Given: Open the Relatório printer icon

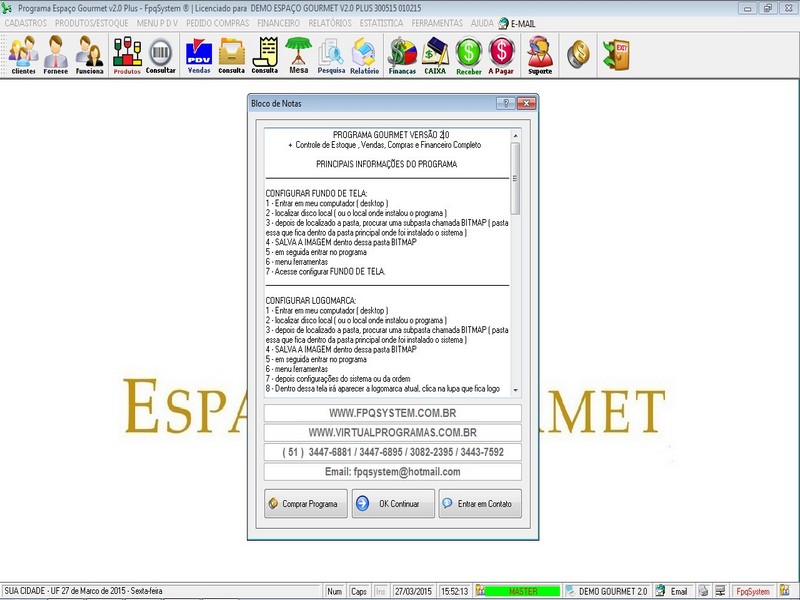Looking at the screenshot, I should (x=364, y=56).
